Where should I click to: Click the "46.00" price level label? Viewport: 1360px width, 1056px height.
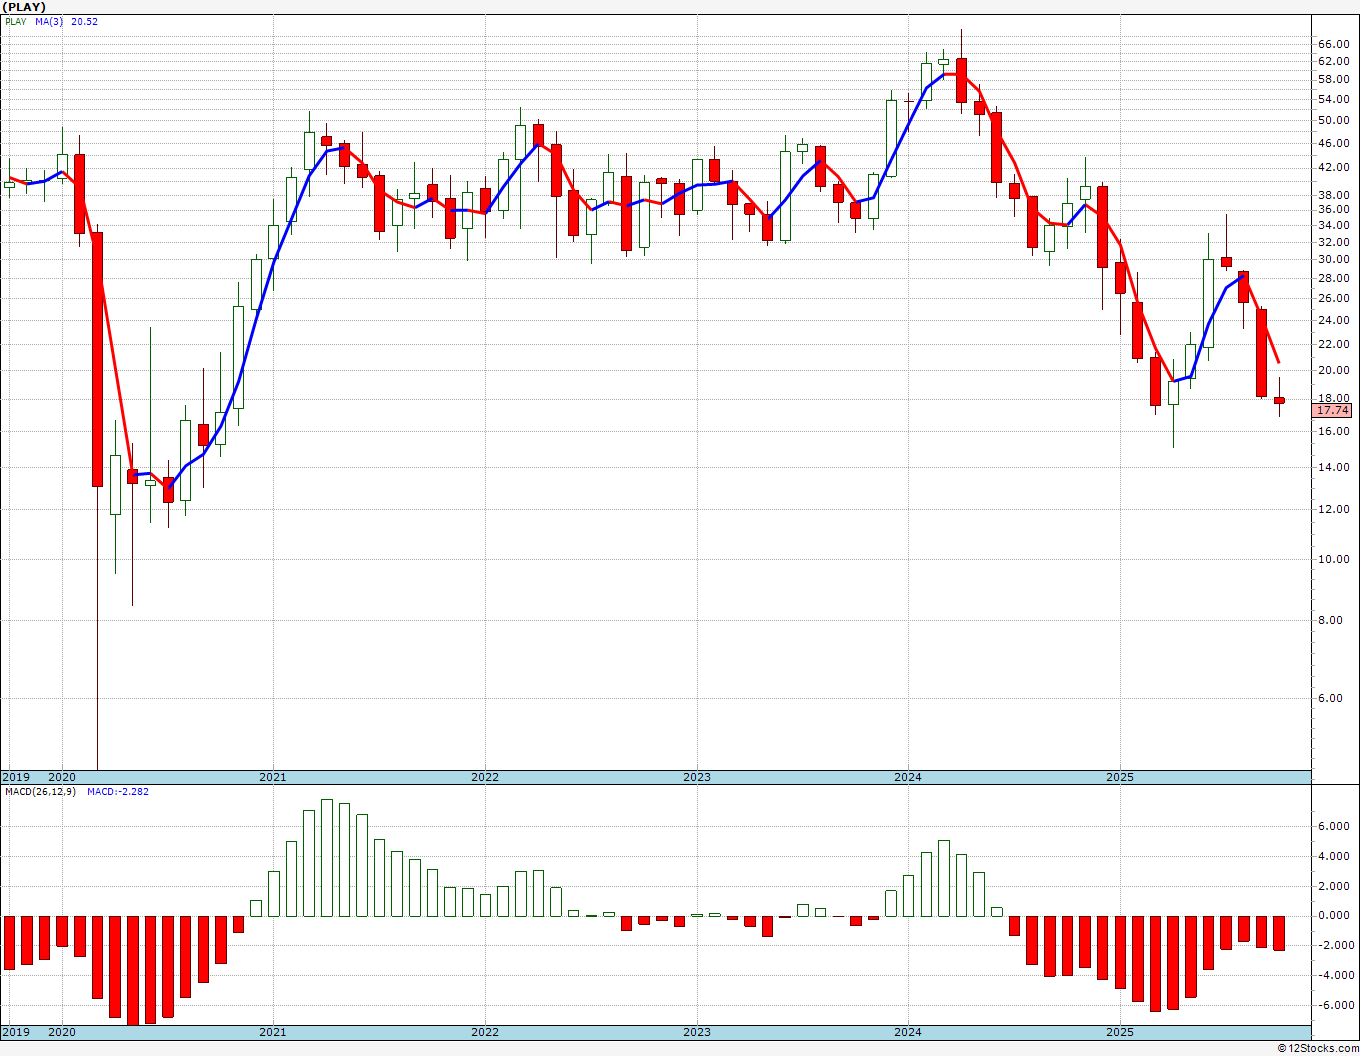tap(1334, 144)
